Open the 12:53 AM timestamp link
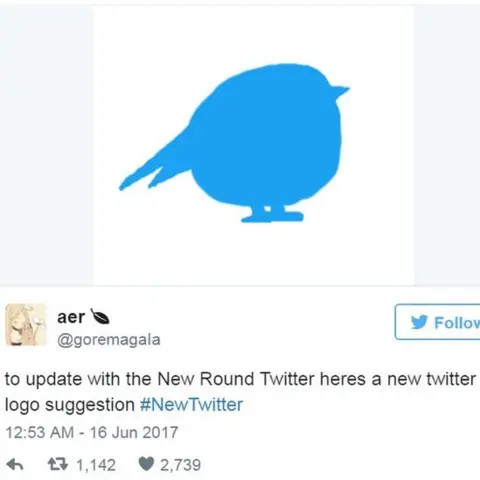The image size is (480, 480). 39,432
